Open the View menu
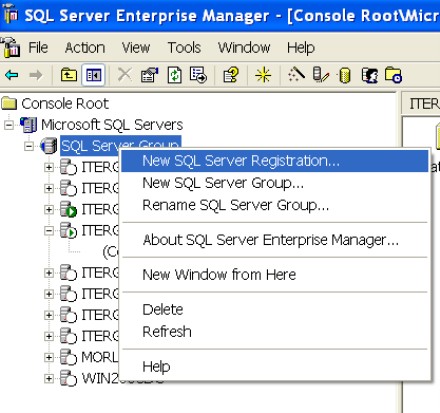The width and height of the screenshot is (440, 413). pos(136,48)
